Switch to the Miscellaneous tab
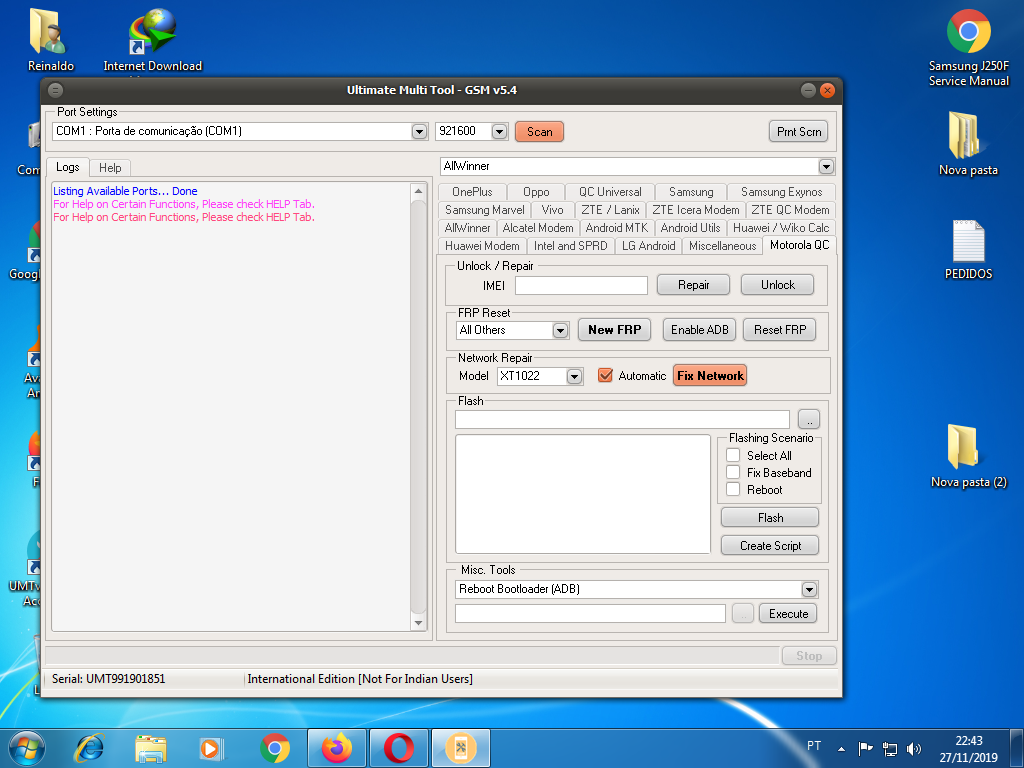The image size is (1024, 768). click(x=722, y=246)
